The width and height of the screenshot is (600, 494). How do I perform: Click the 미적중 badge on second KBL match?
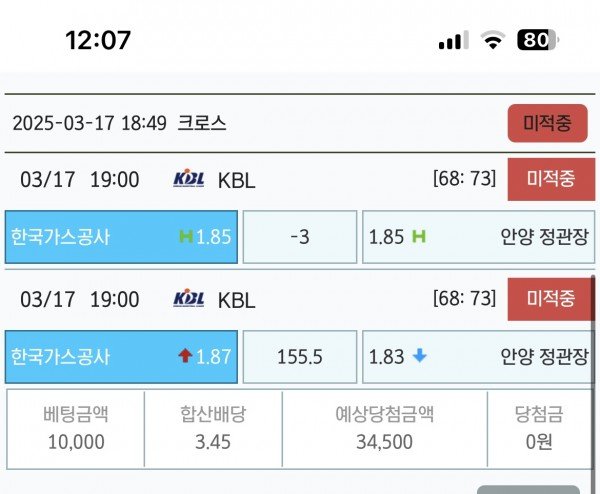(x=551, y=299)
